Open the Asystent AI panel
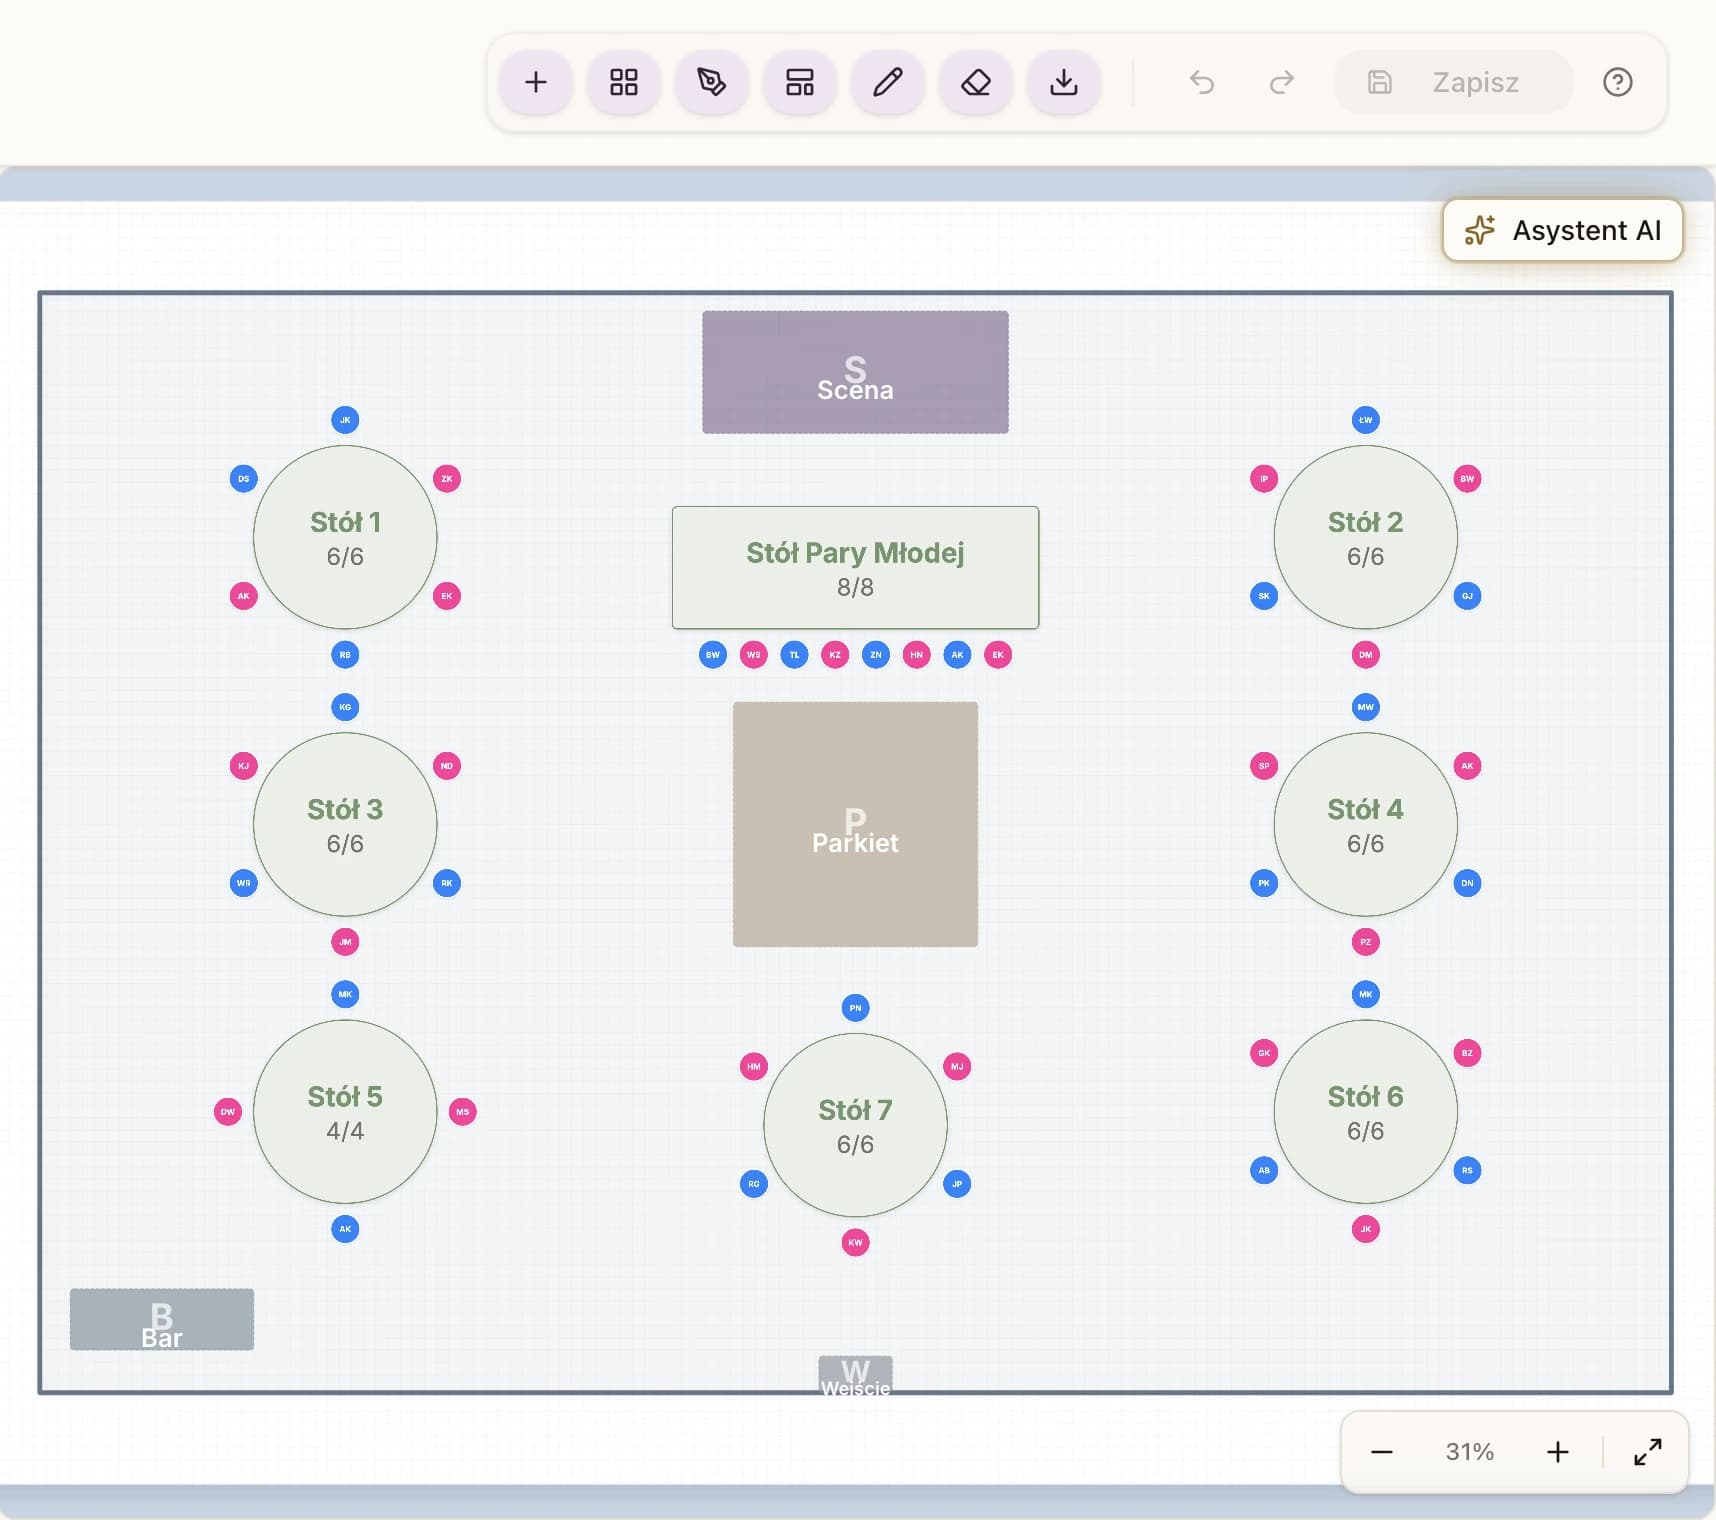Image resolution: width=1716 pixels, height=1520 pixels. click(x=1563, y=230)
